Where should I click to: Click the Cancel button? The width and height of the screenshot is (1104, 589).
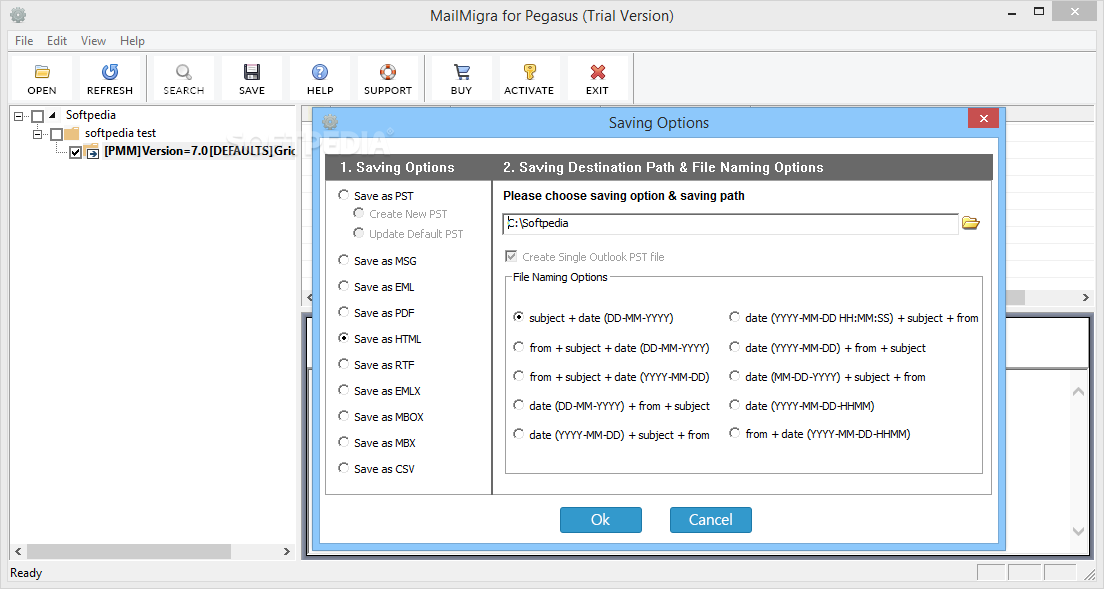(710, 520)
